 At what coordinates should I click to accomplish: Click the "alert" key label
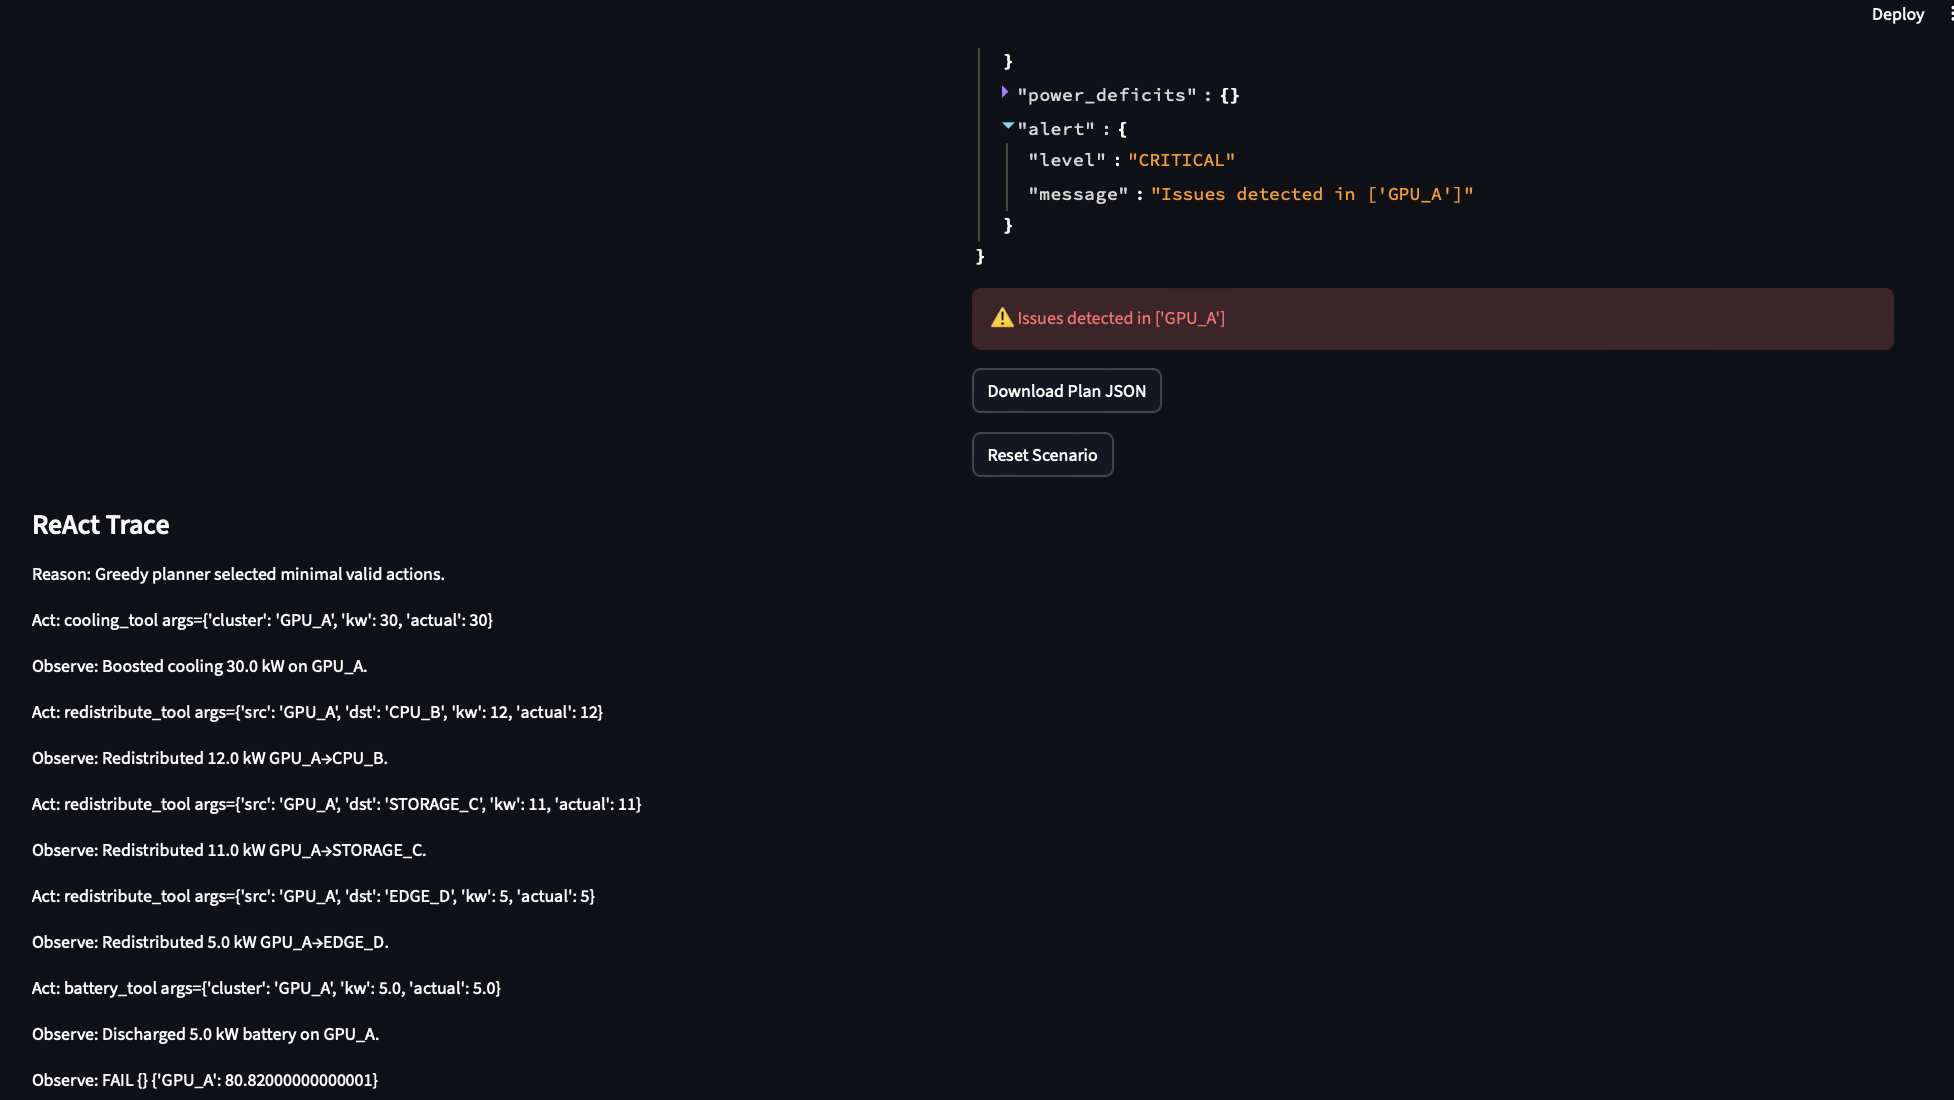pos(1056,130)
